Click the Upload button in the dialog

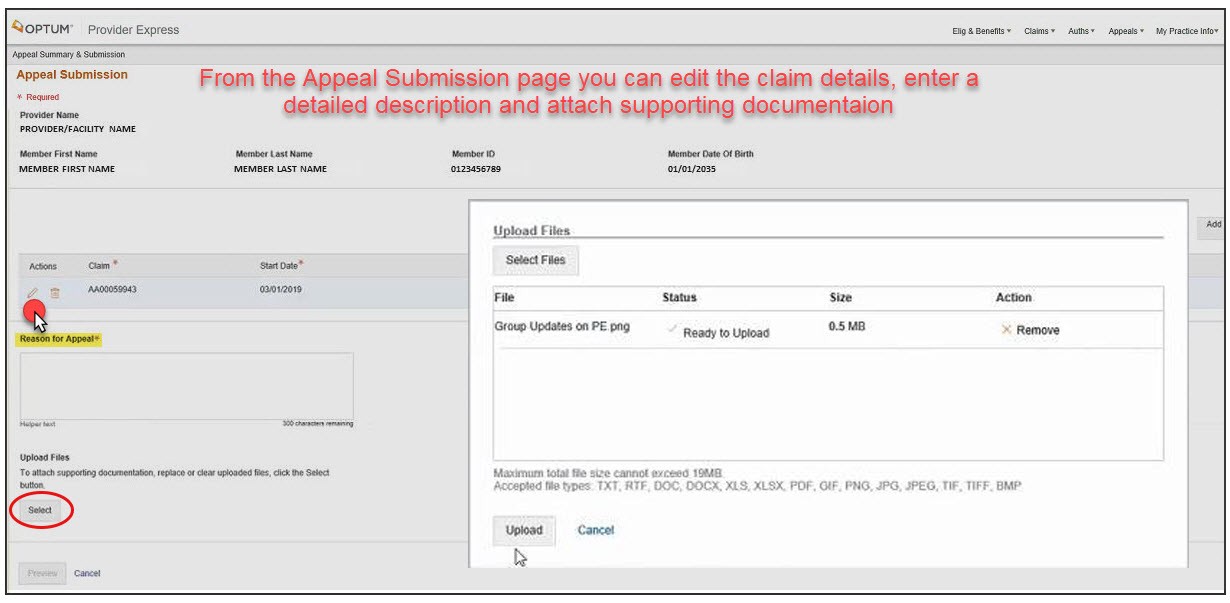pyautogui.click(x=524, y=530)
